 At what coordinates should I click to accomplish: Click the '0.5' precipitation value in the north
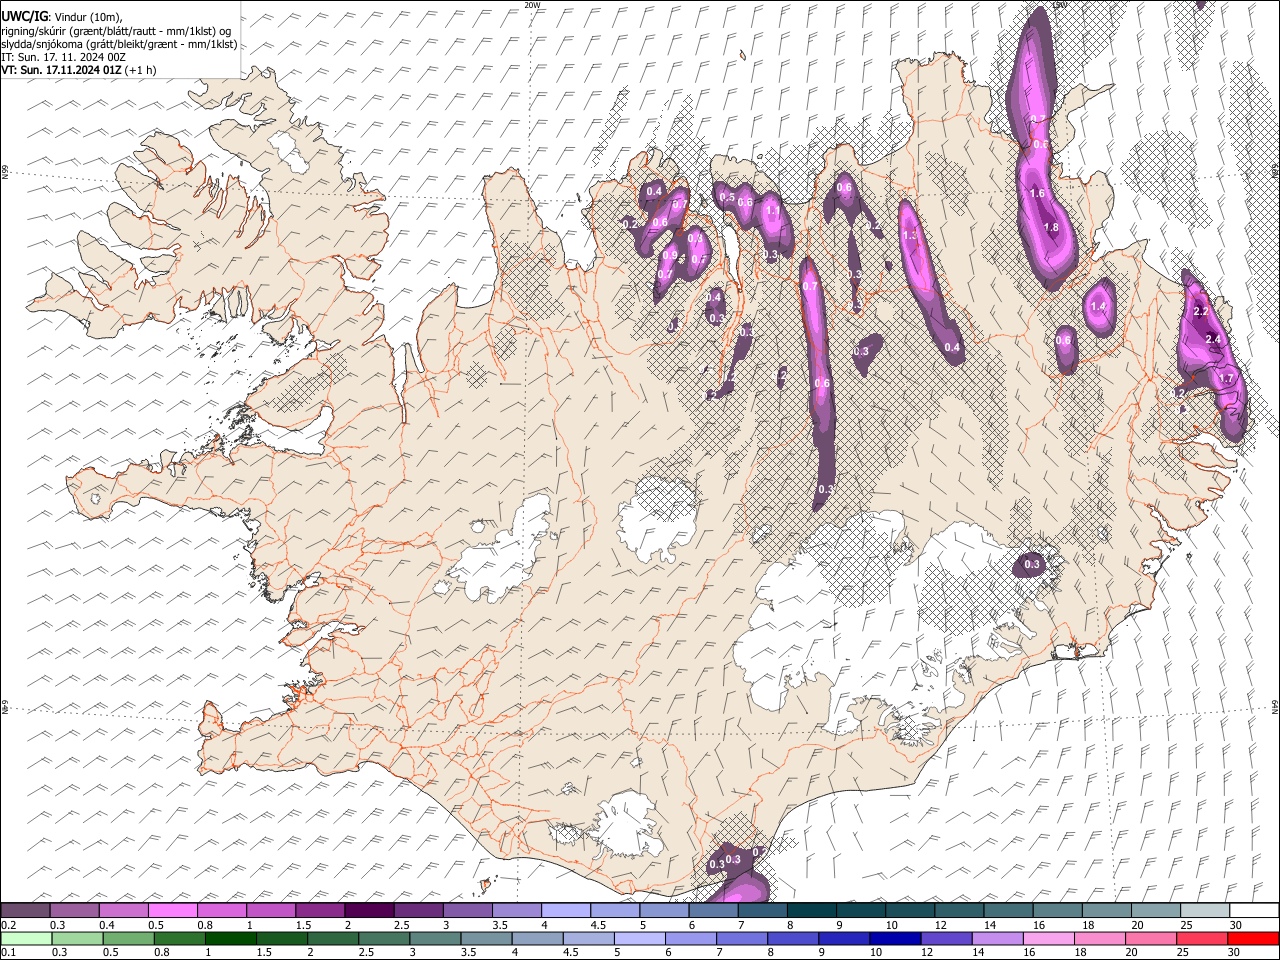[728, 198]
